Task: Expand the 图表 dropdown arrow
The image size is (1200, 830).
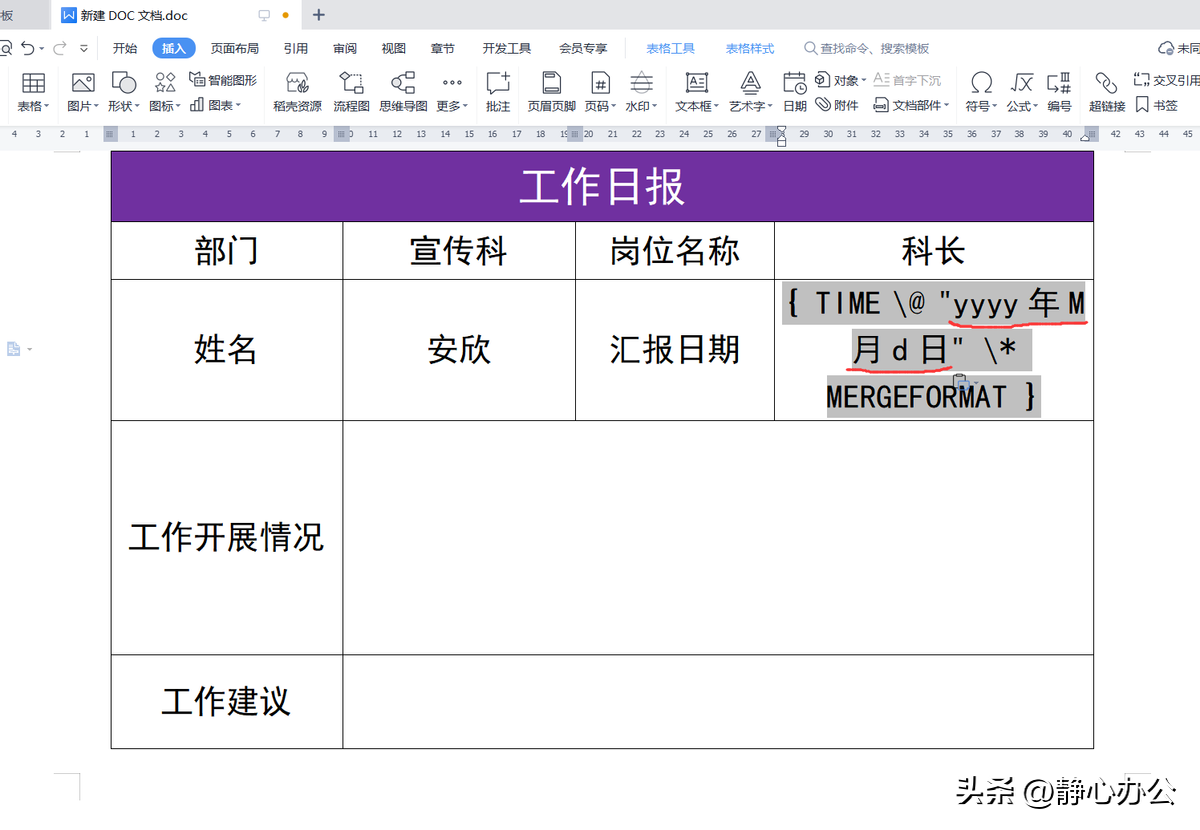Action: click(238, 105)
